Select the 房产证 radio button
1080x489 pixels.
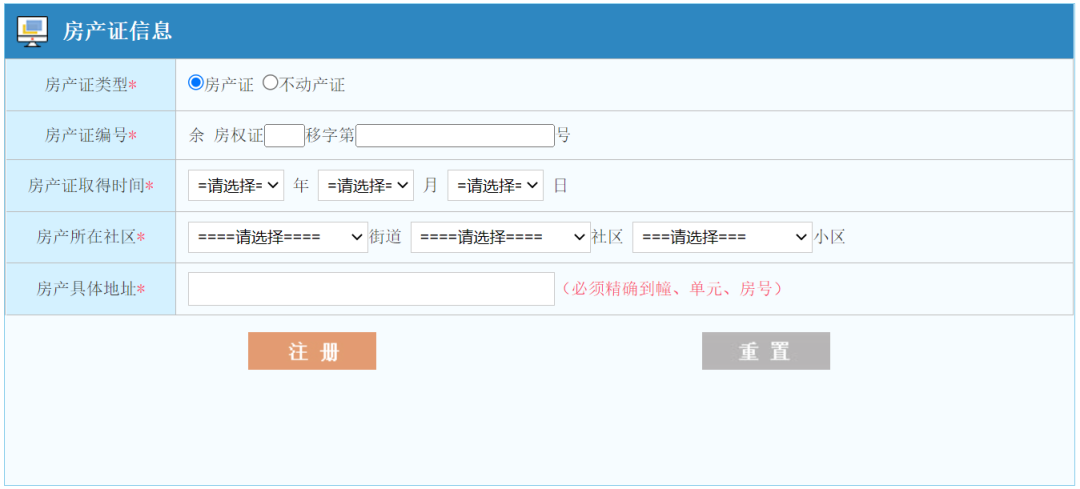click(x=196, y=83)
